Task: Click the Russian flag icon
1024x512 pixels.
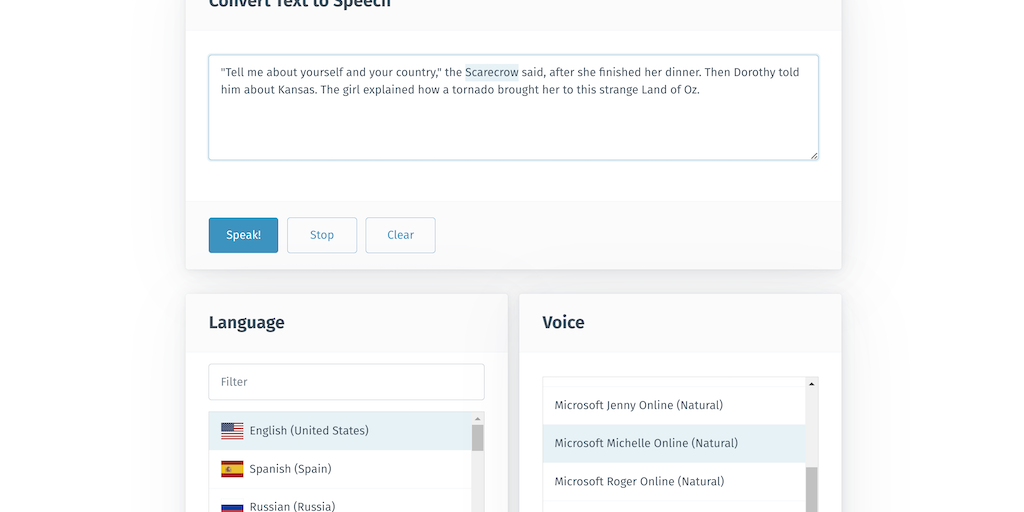Action: 232,506
